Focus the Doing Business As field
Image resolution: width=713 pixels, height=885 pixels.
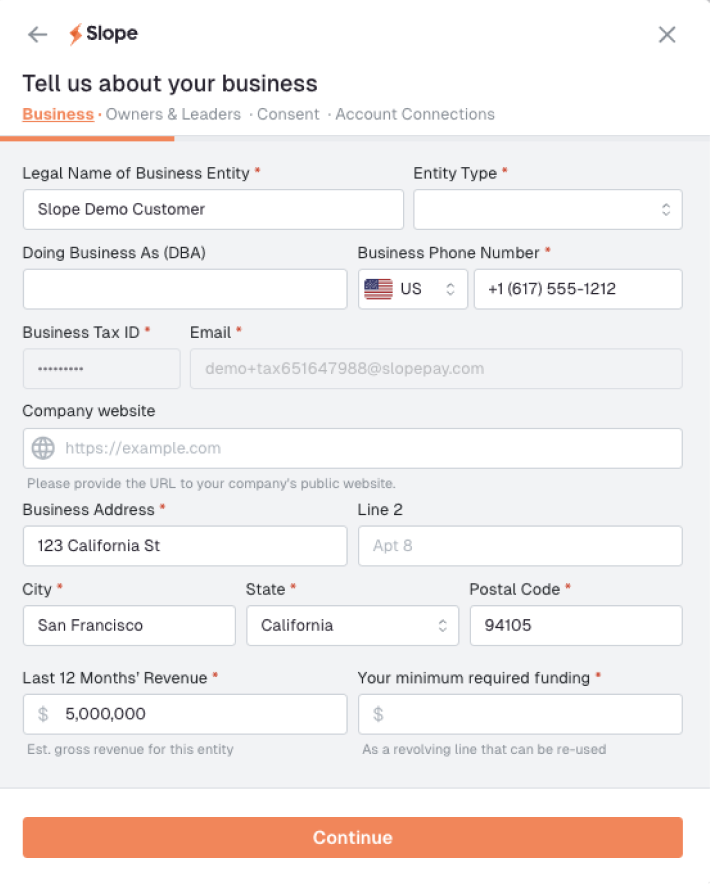tap(185, 289)
